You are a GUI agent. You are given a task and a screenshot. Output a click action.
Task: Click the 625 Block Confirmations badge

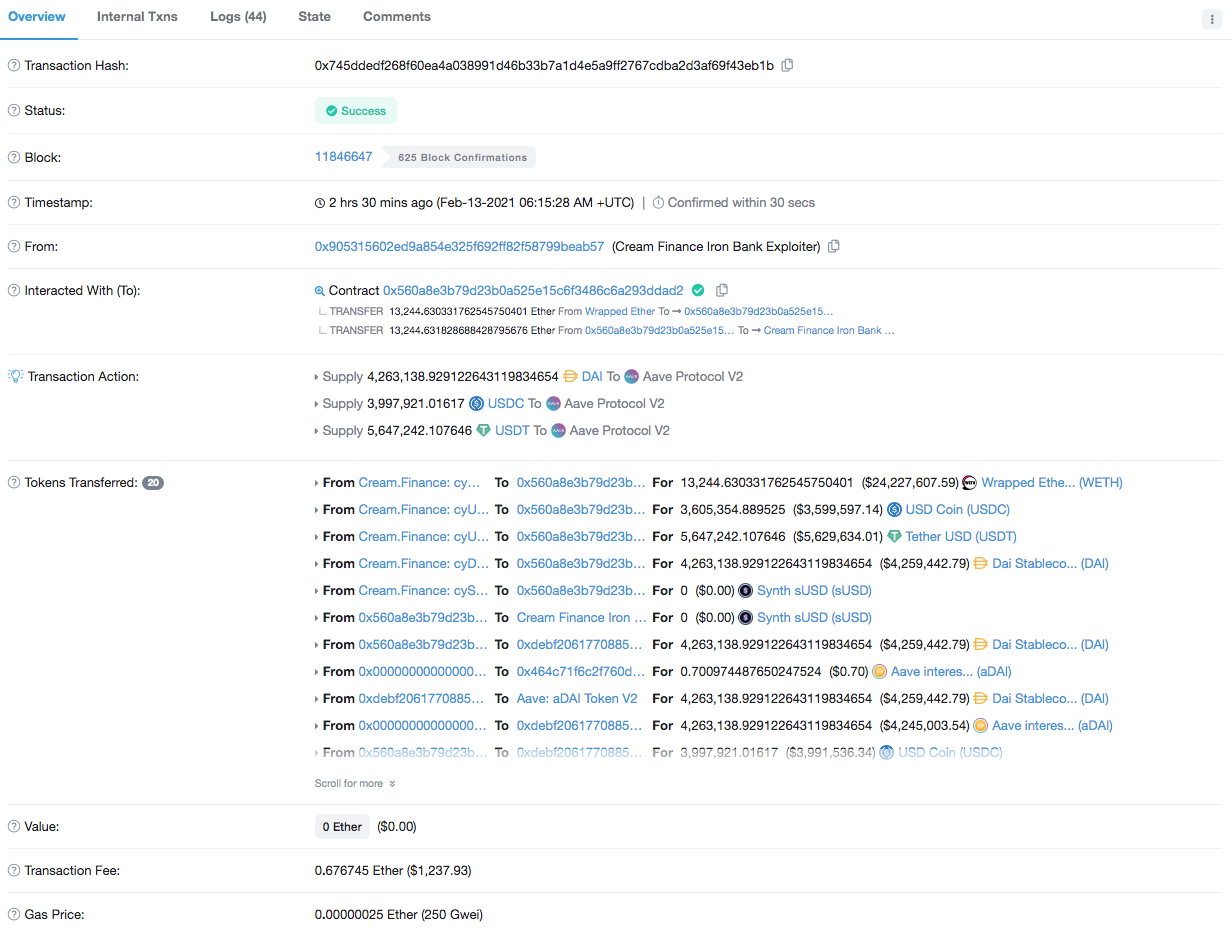[x=462, y=158]
